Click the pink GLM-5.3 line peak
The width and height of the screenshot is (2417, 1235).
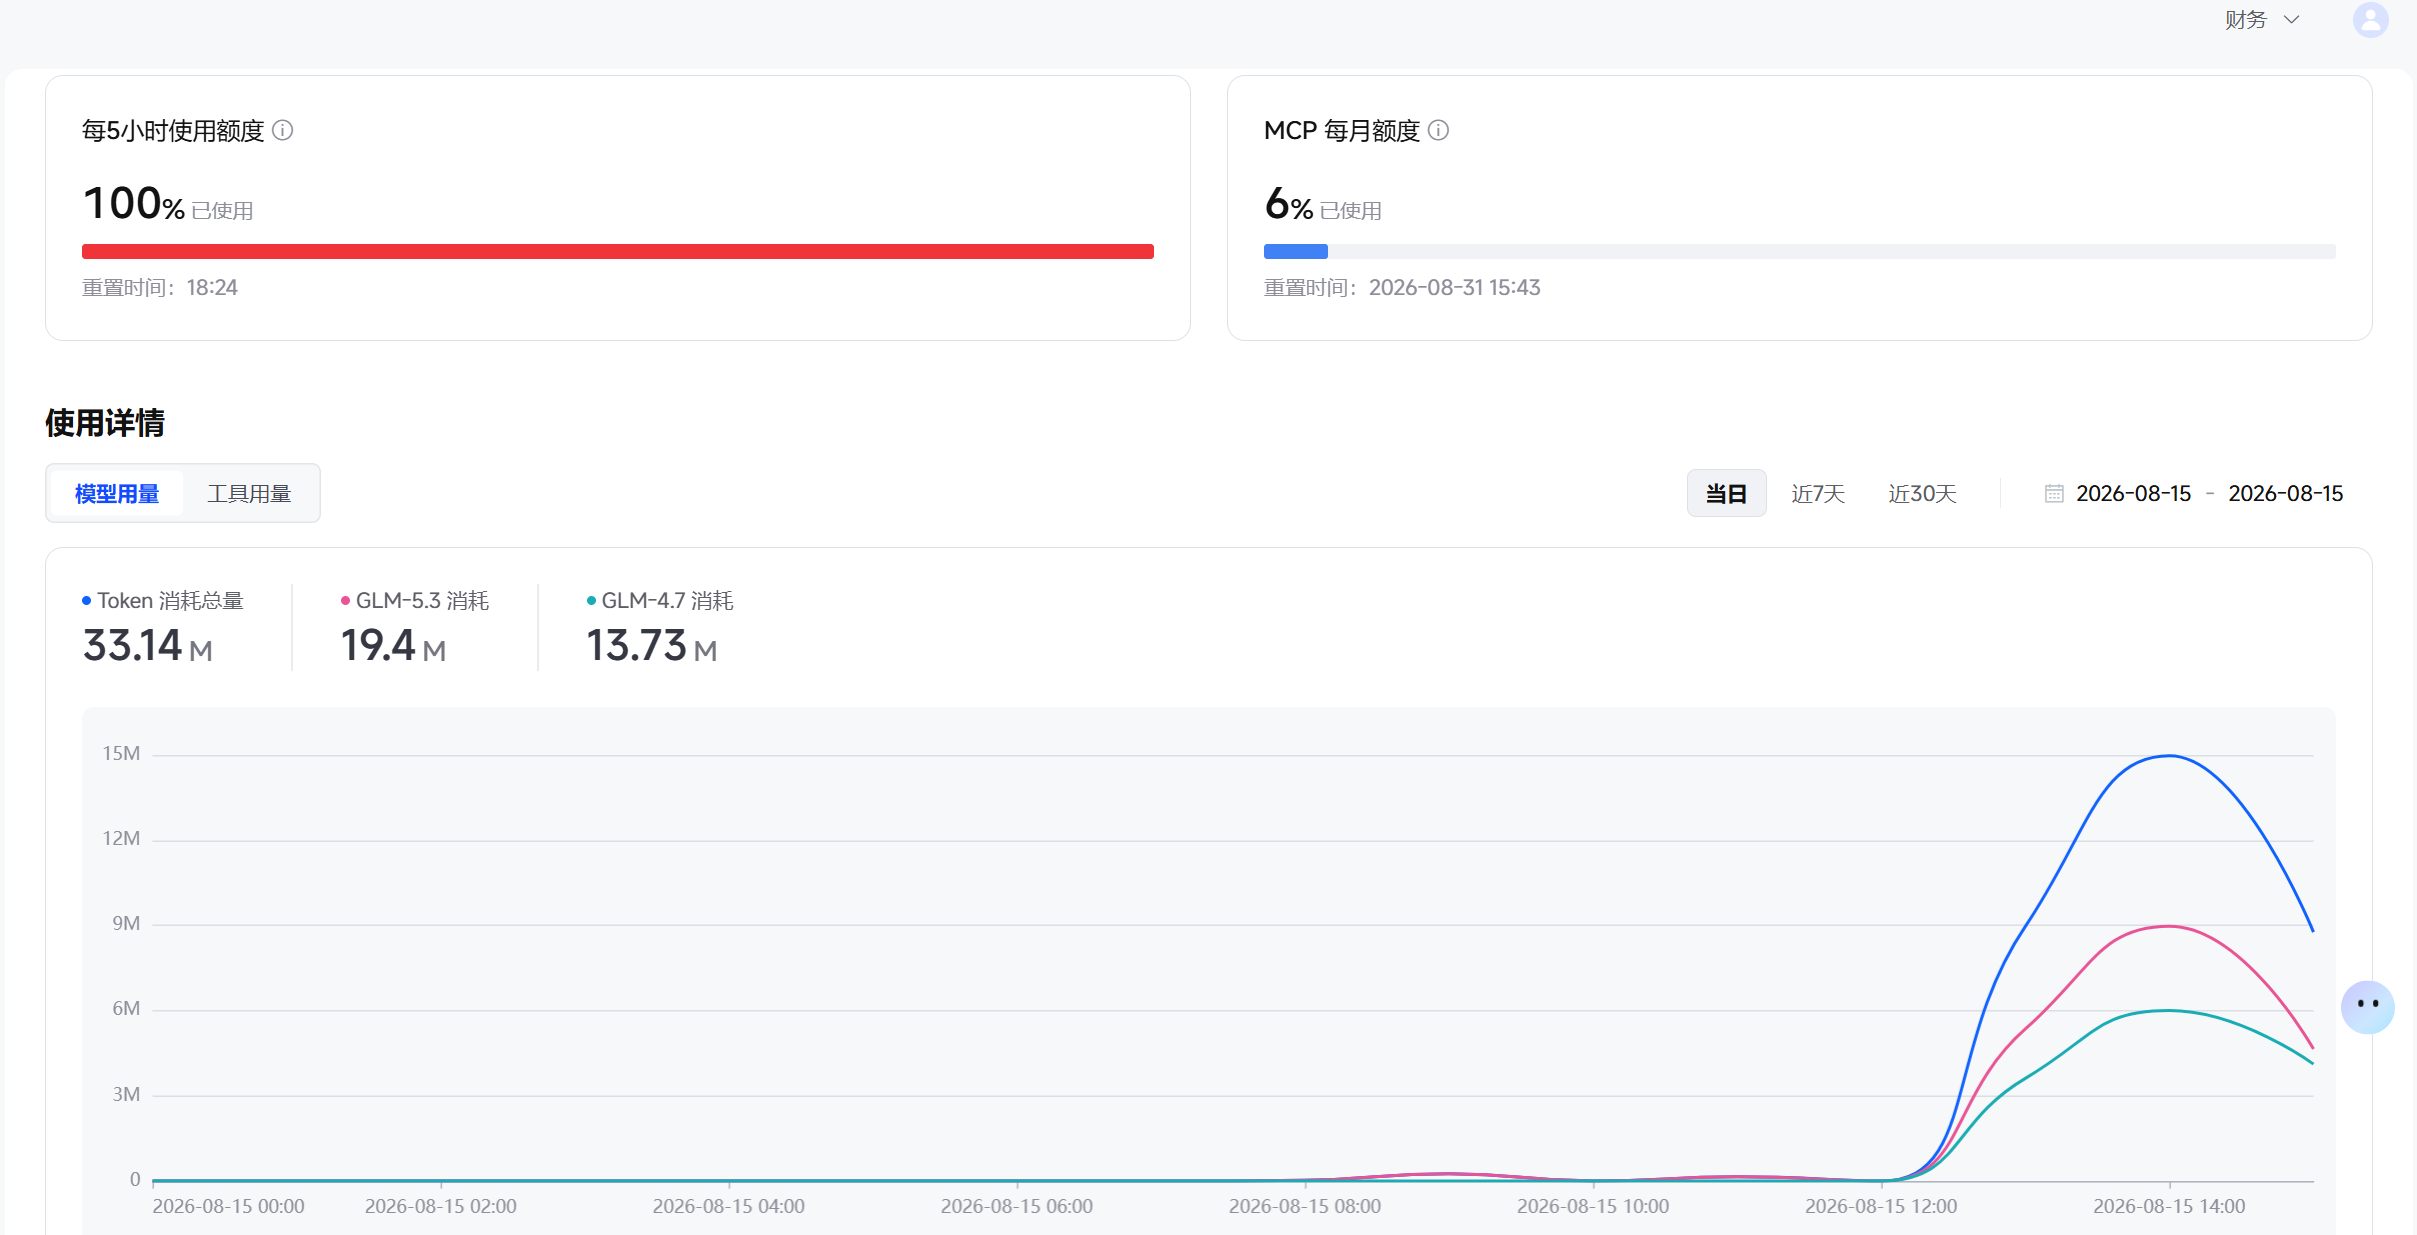coord(2169,926)
